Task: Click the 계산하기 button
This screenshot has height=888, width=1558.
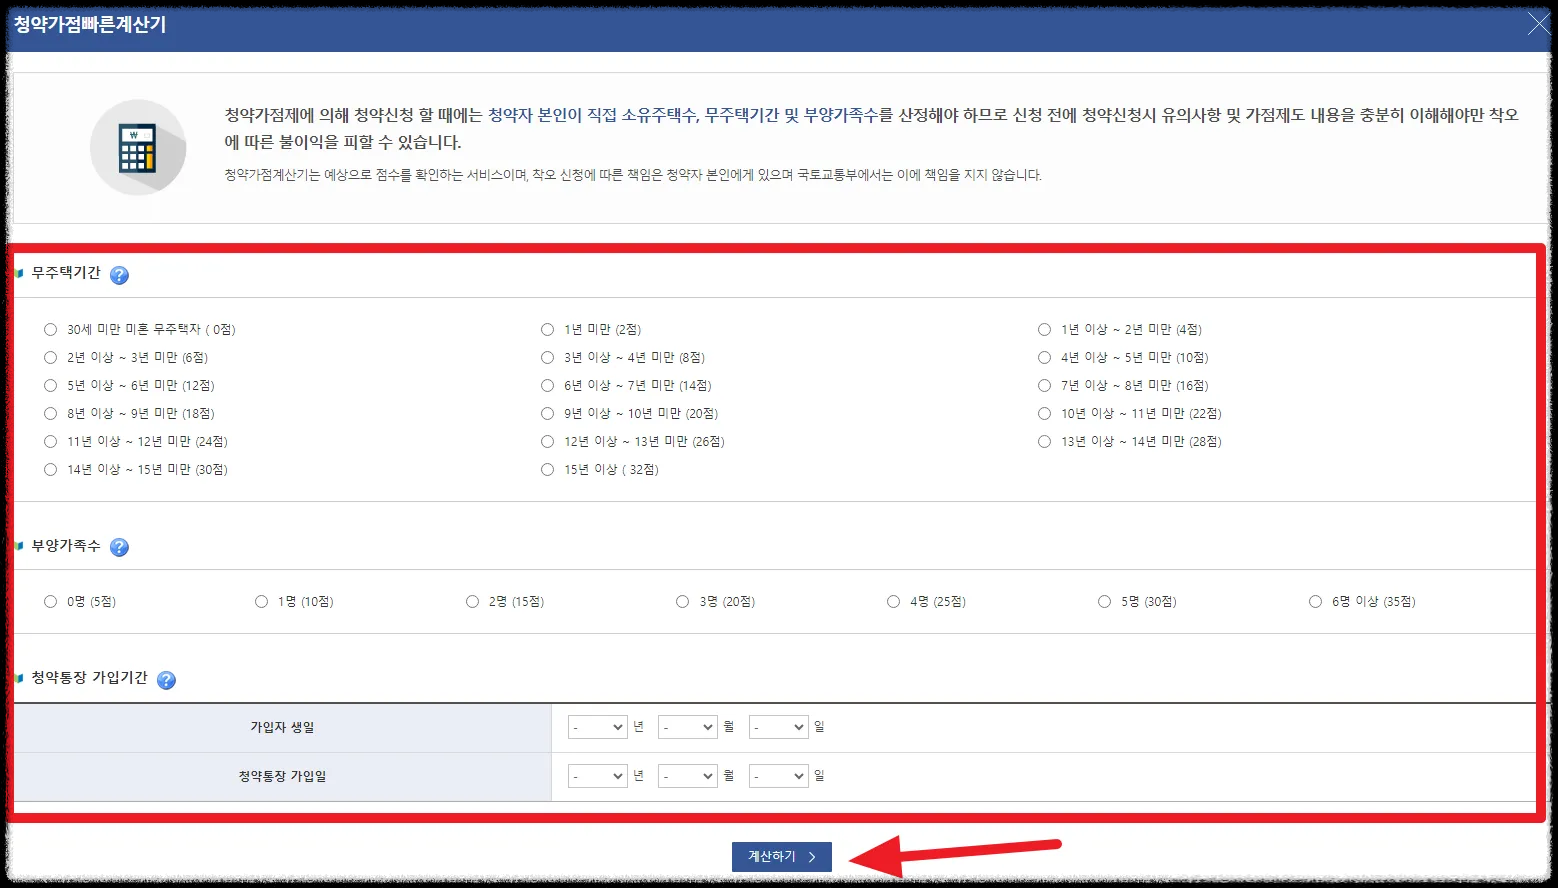Action: [782, 857]
